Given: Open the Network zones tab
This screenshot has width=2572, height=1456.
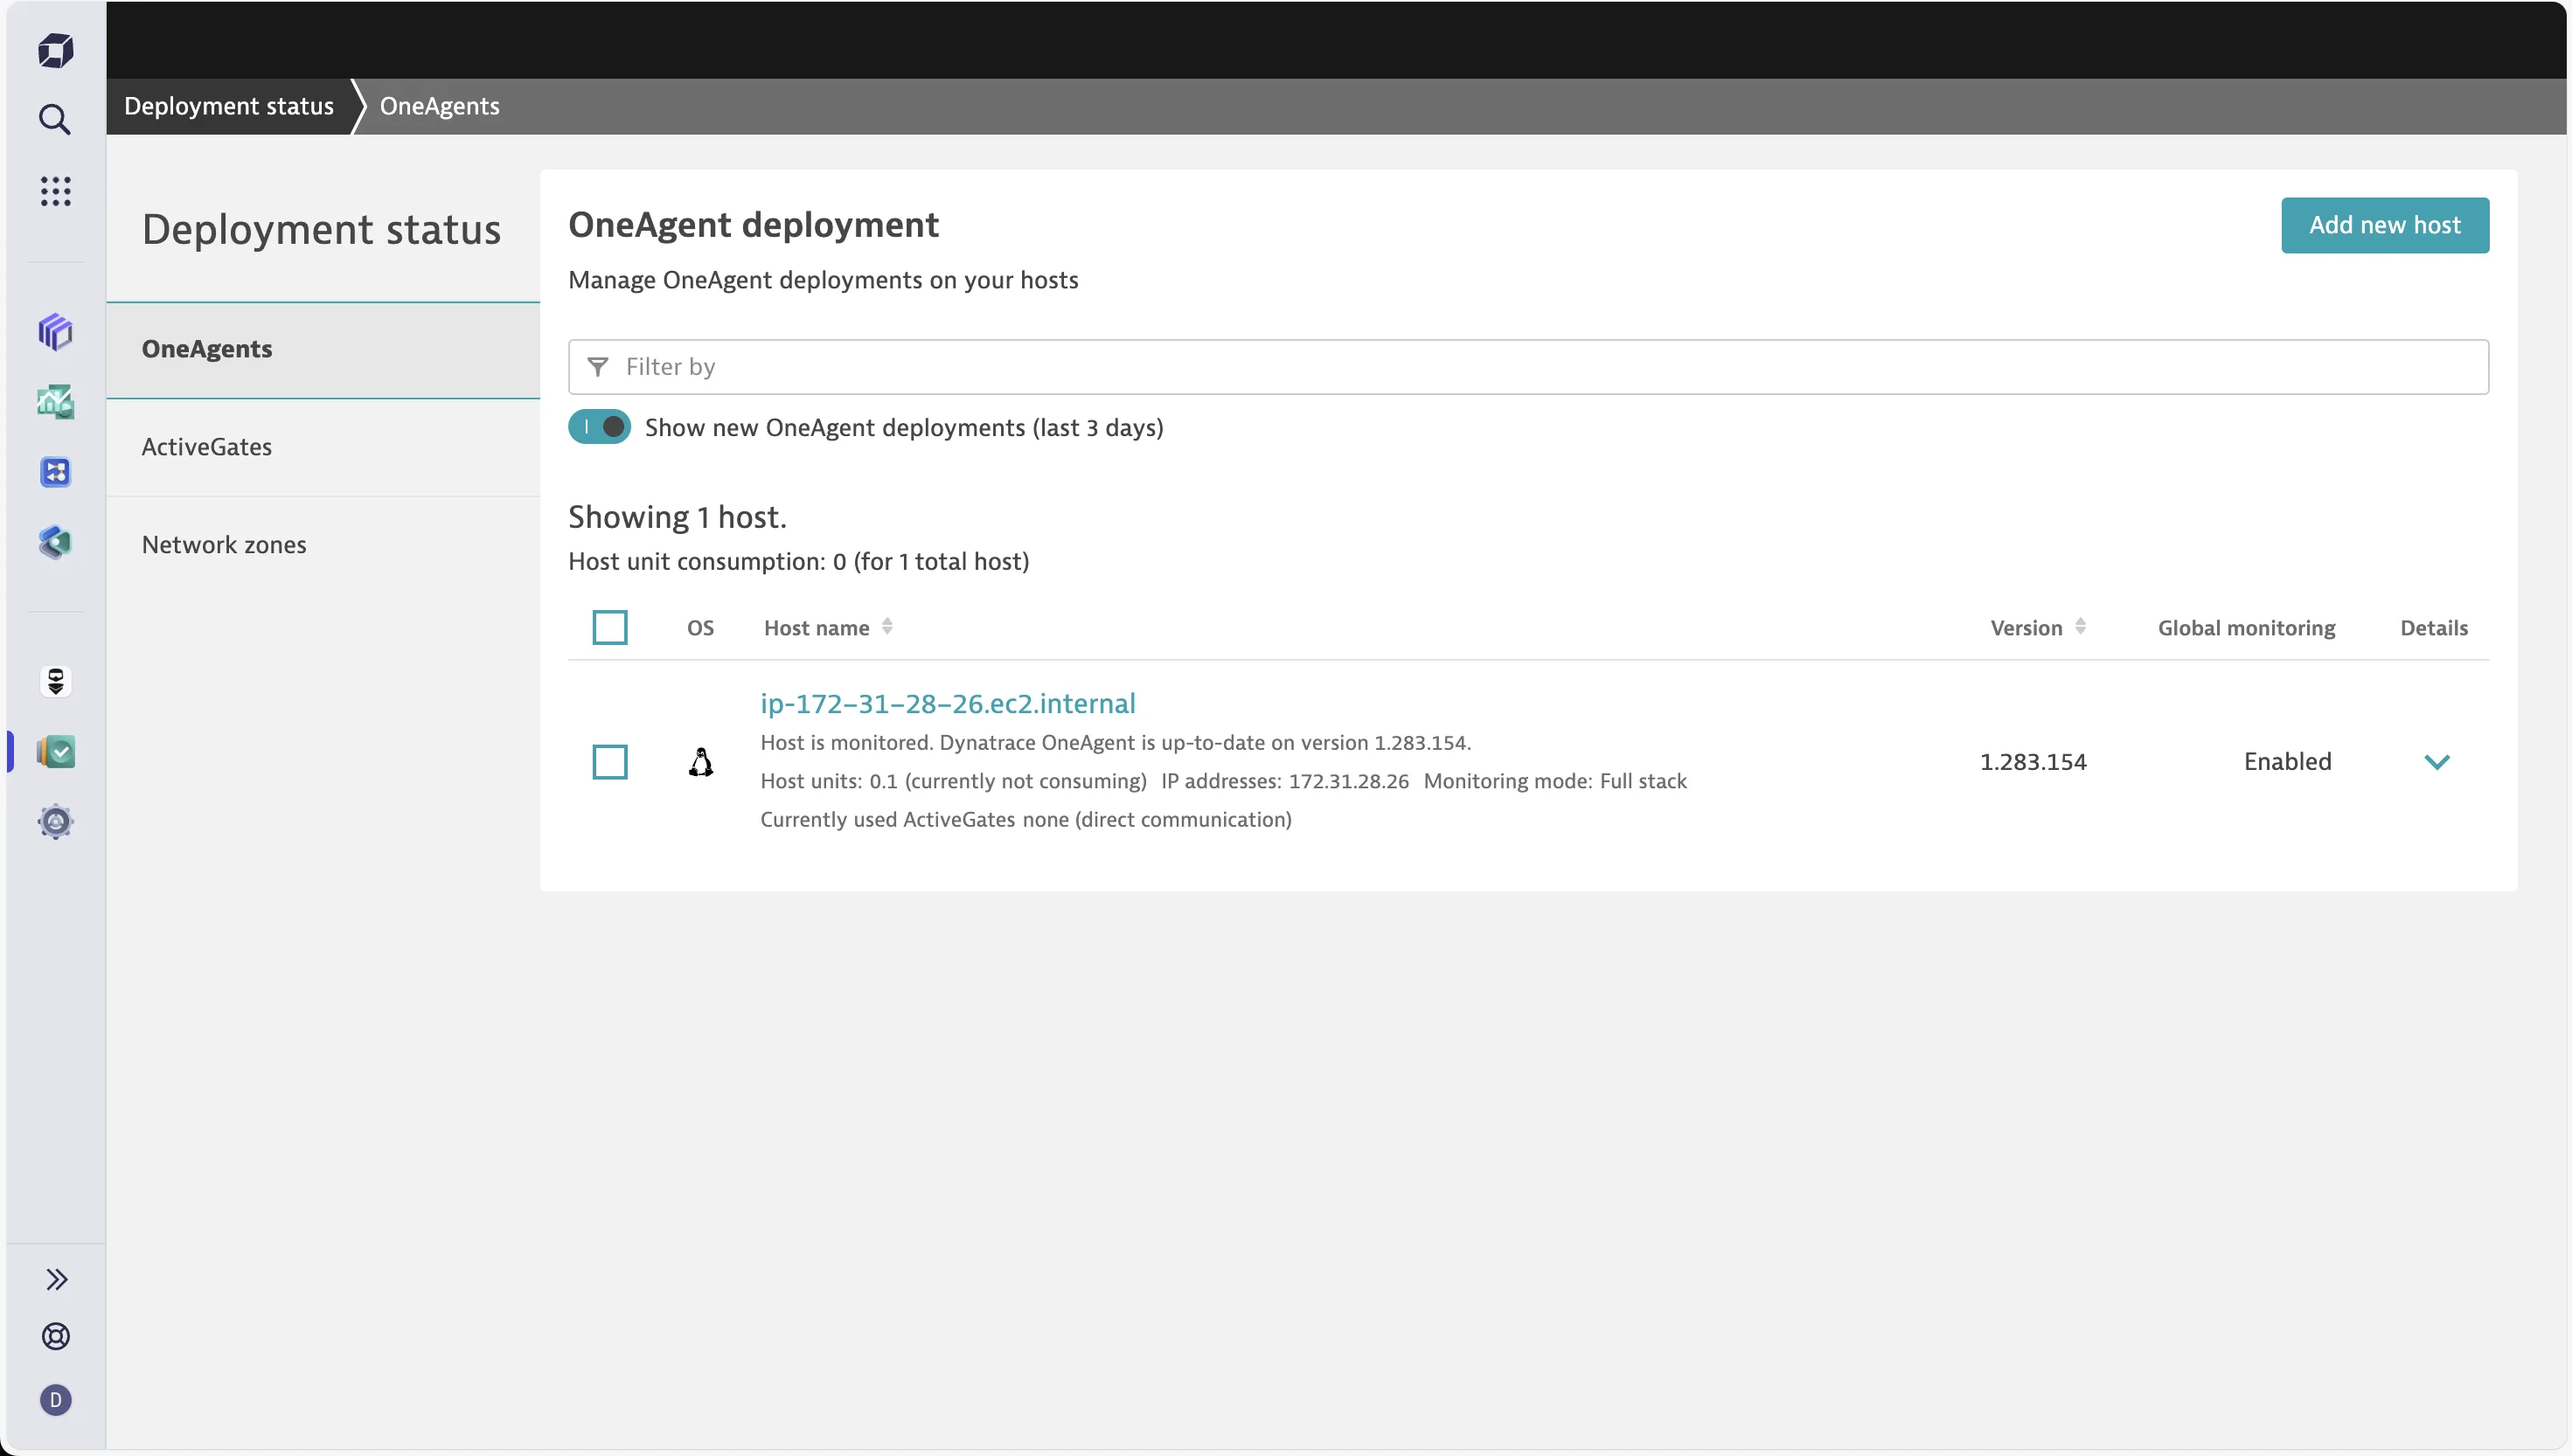Looking at the screenshot, I should click(224, 544).
